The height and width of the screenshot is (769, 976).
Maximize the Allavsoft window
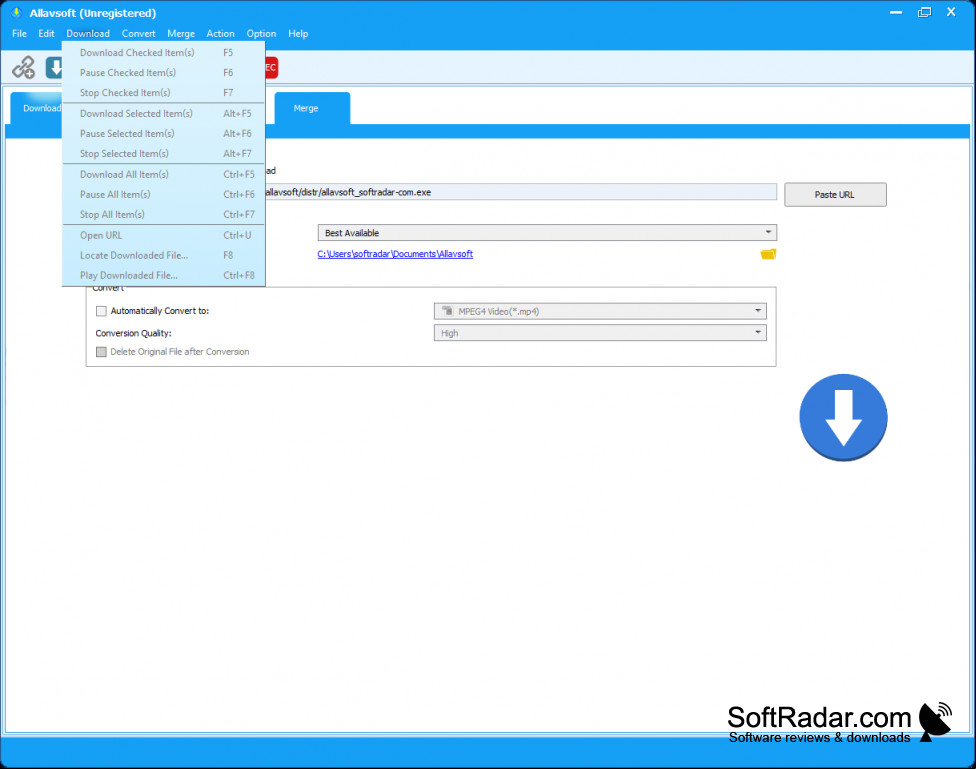click(924, 12)
